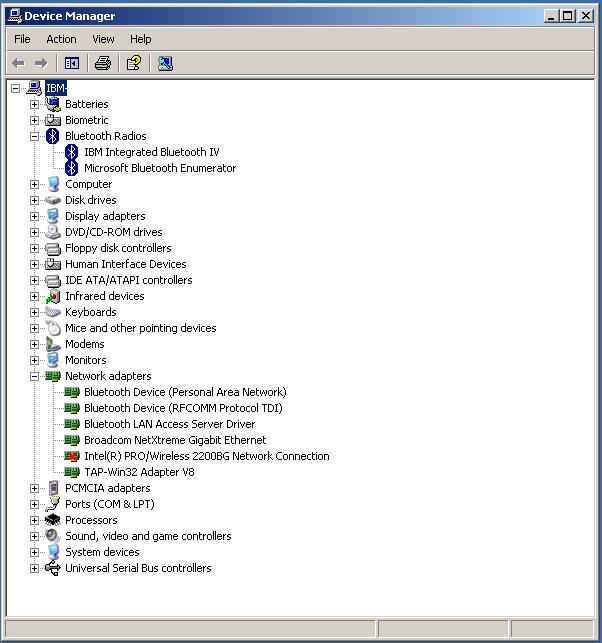This screenshot has width=602, height=643.
Task: Select the Display adapters label
Action: (105, 216)
